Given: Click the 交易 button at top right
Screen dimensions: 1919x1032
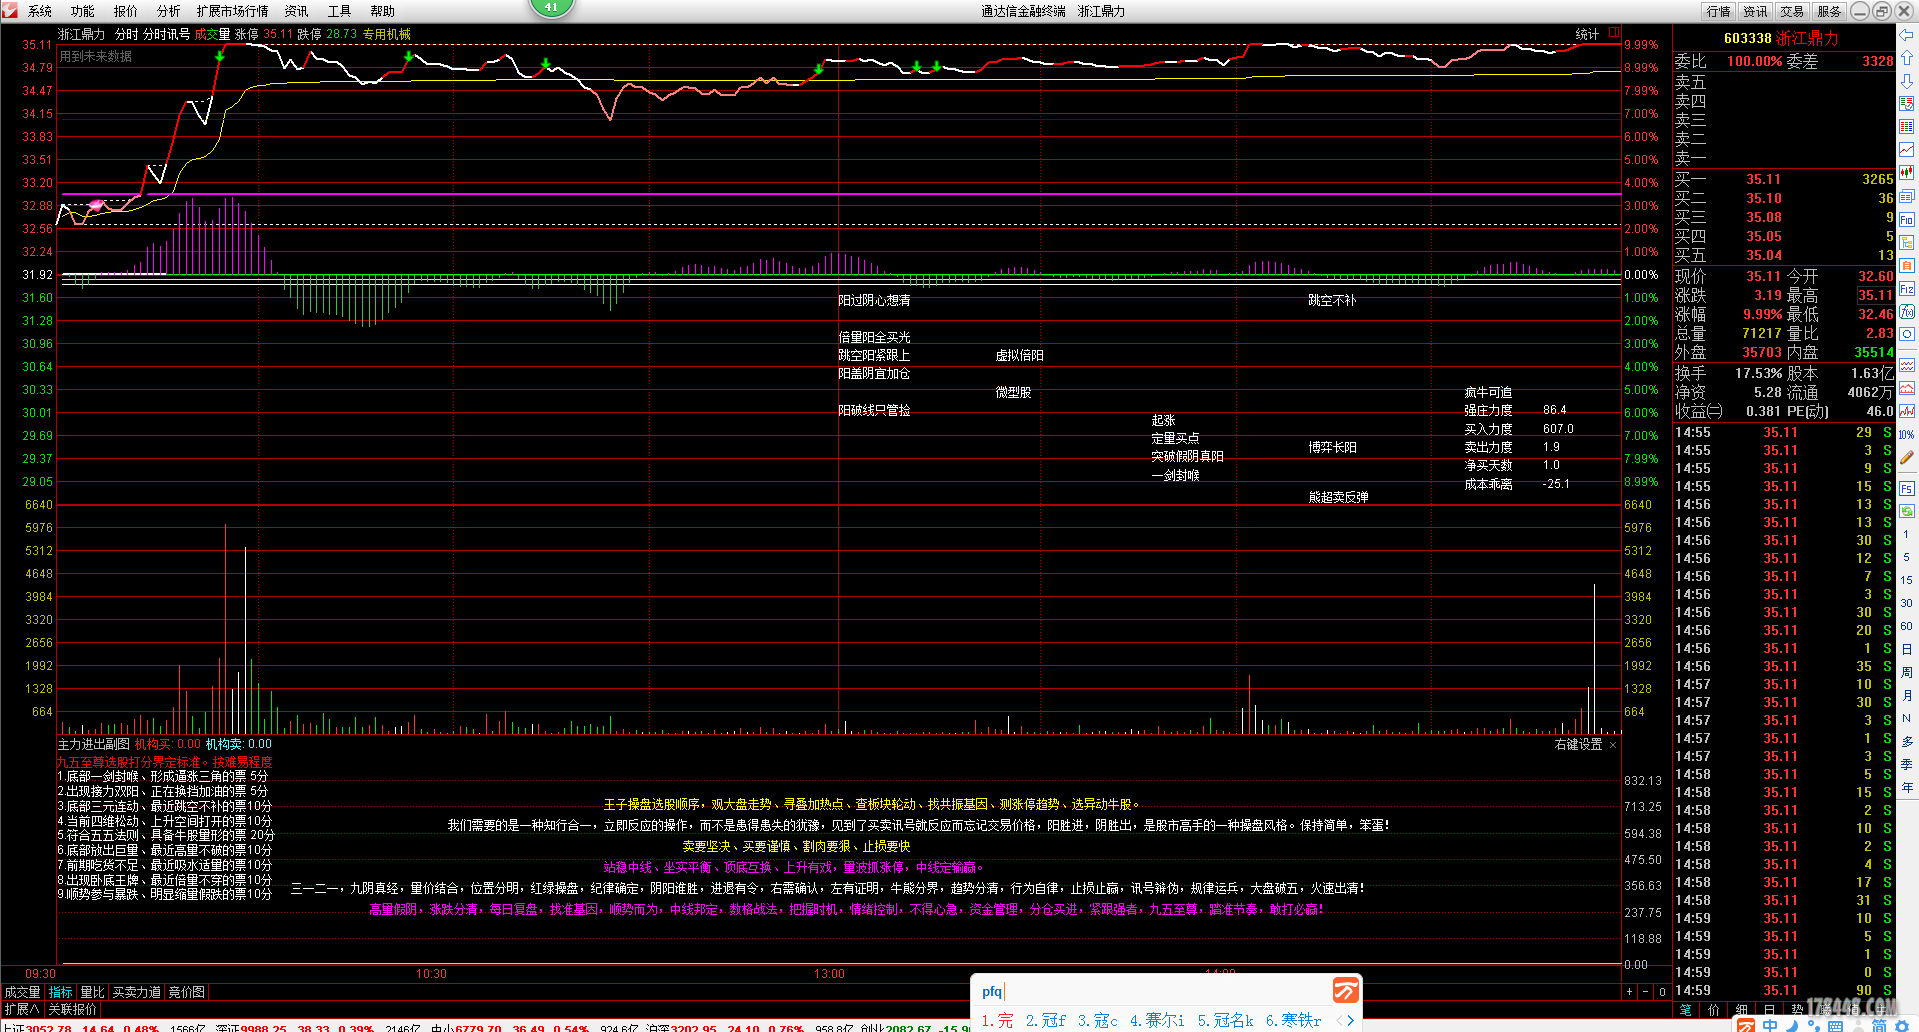Looking at the screenshot, I should 1793,11.
